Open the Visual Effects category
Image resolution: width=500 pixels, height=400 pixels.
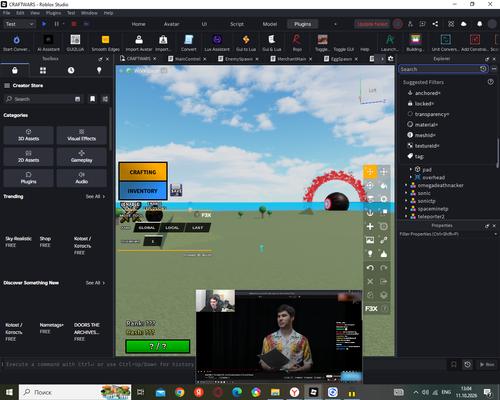tap(82, 135)
